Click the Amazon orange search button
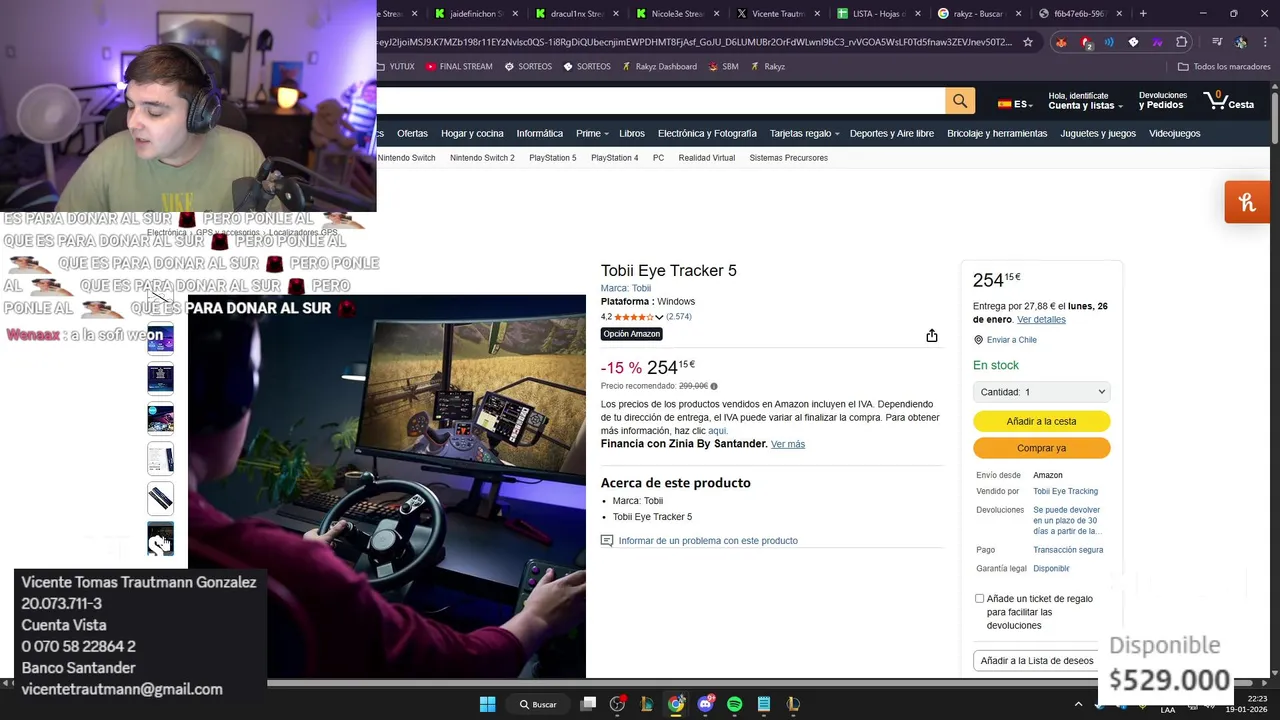 click(960, 101)
